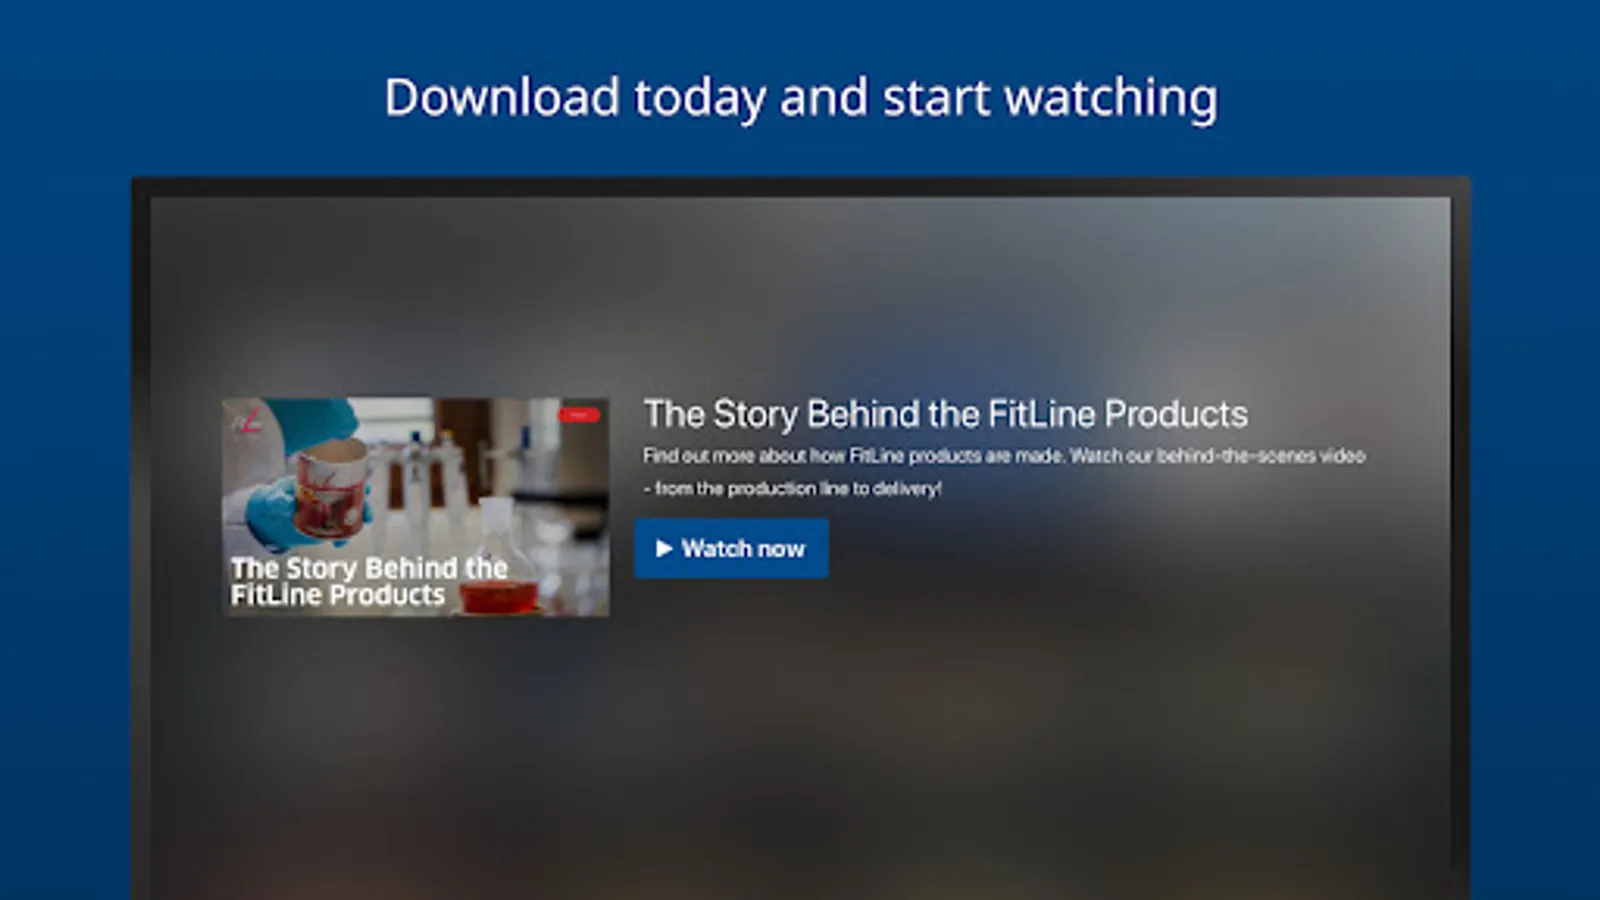
Task: Open the Story Behind FitLine Products thumbnail
Action: [x=415, y=507]
